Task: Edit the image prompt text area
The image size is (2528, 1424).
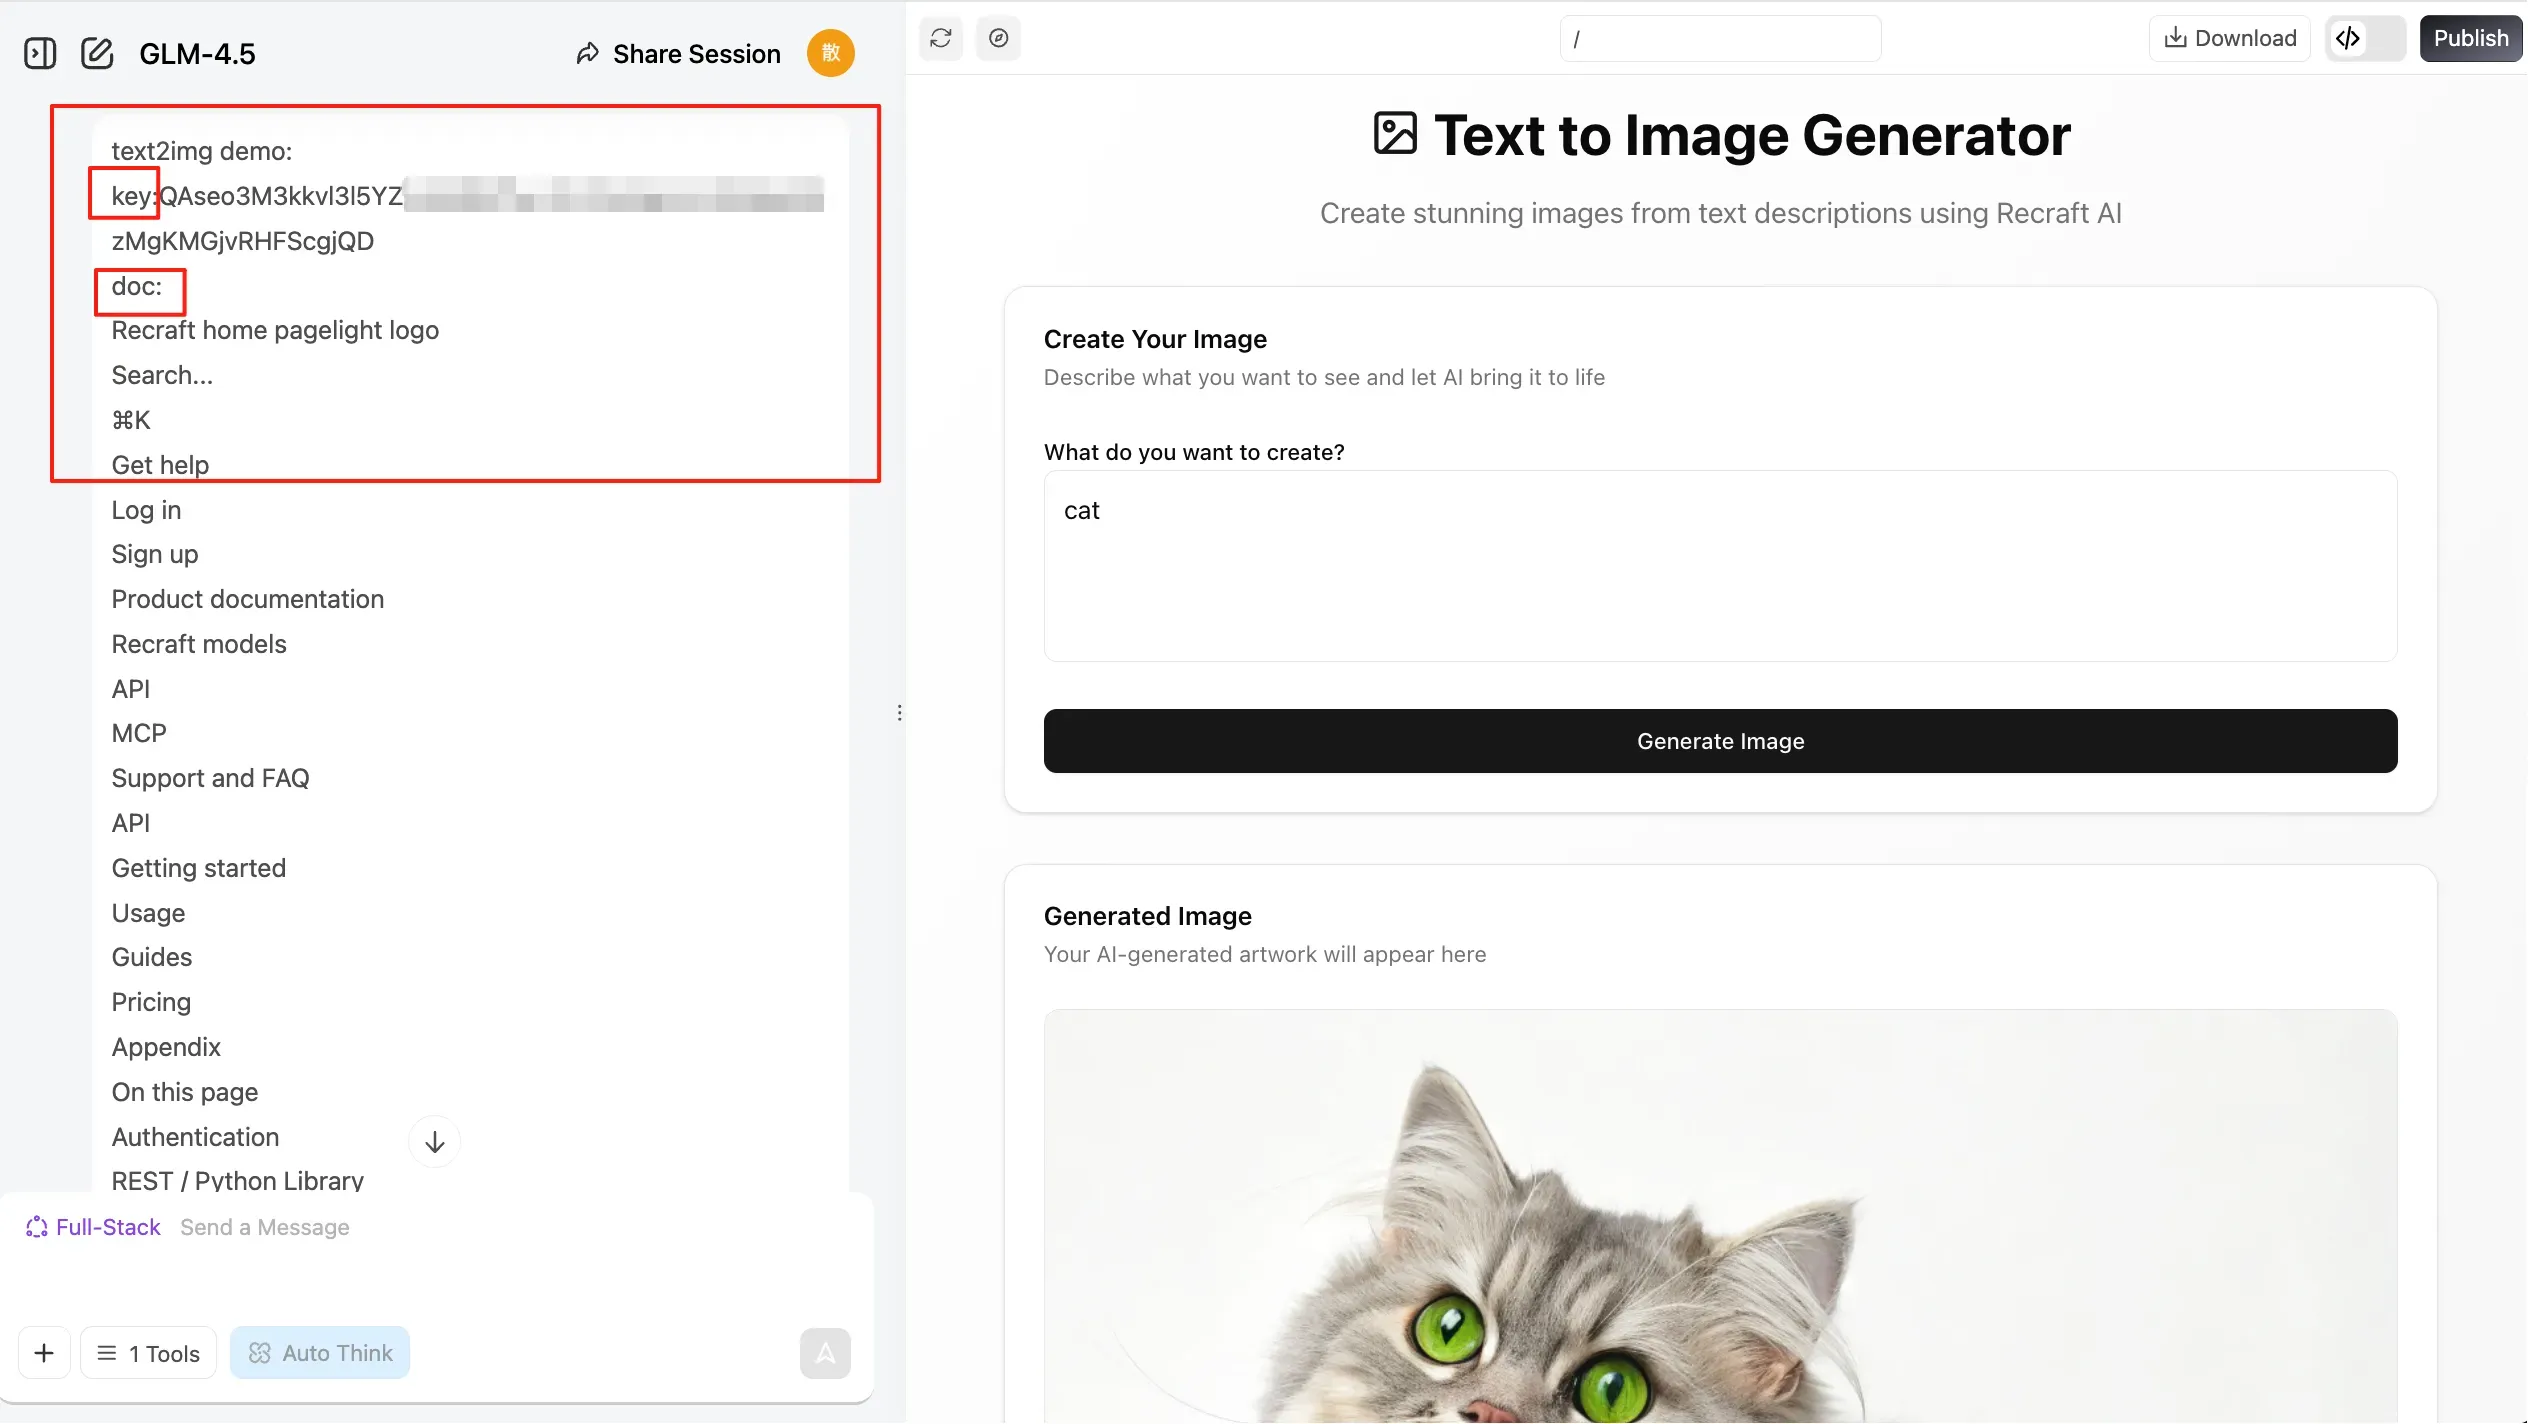Action: [x=1720, y=566]
